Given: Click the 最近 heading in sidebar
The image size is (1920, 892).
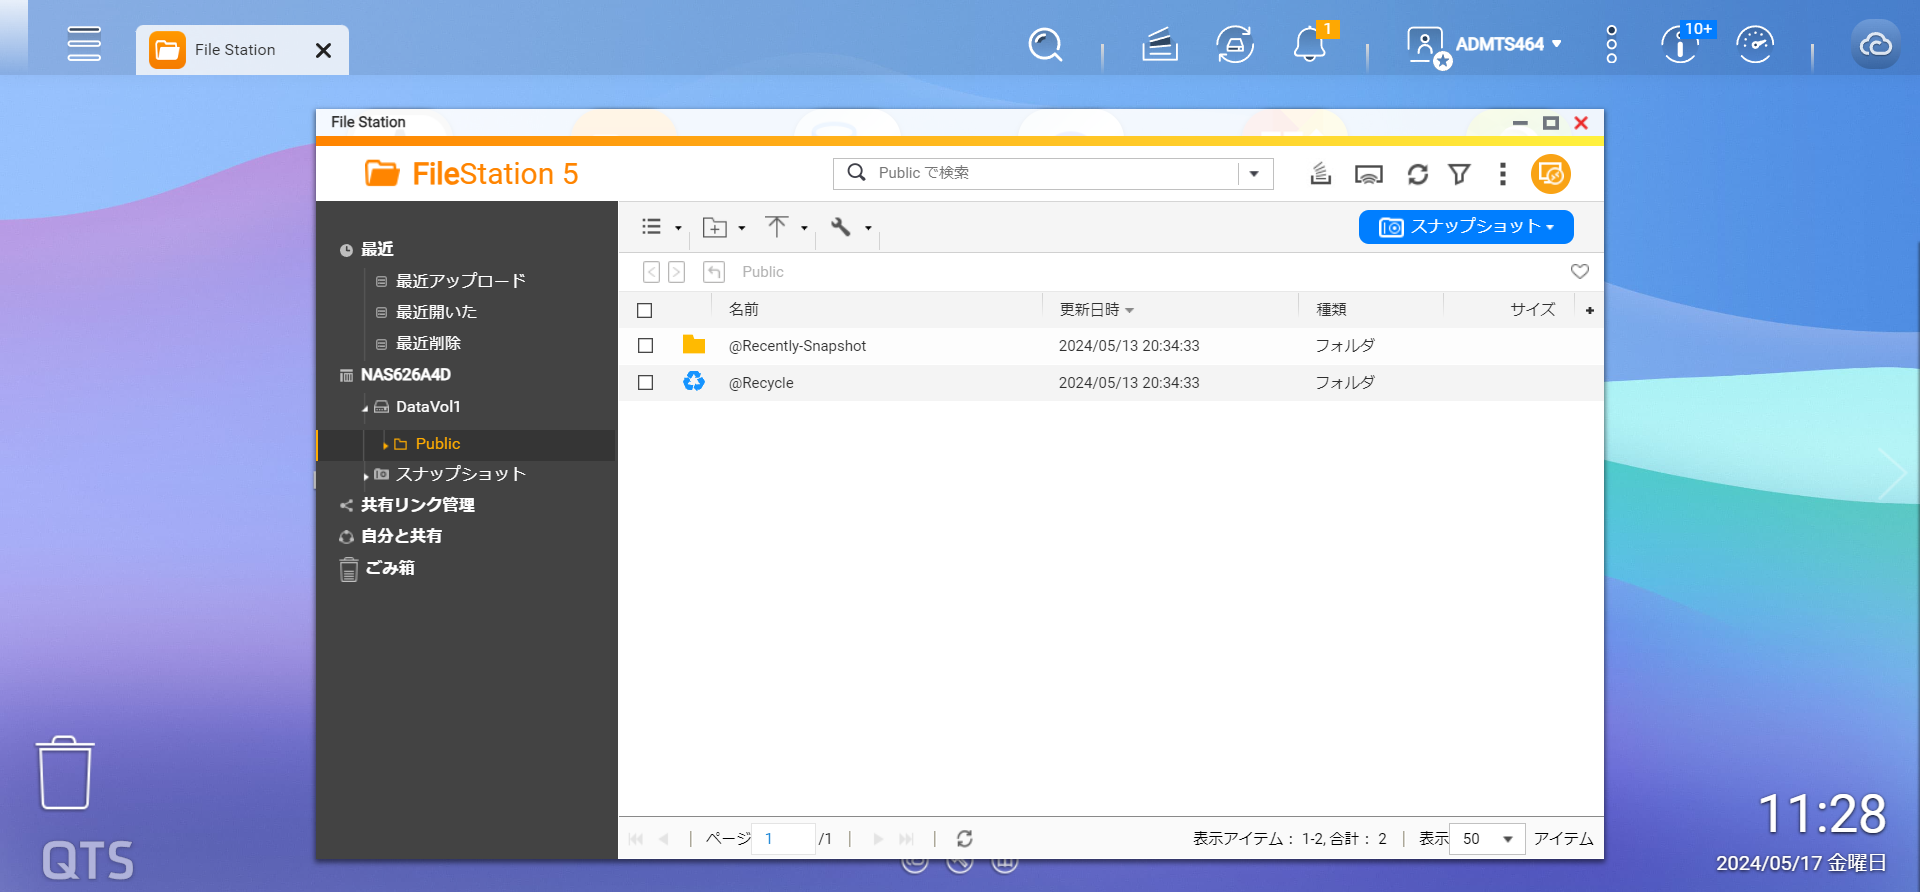Looking at the screenshot, I should coord(377,249).
